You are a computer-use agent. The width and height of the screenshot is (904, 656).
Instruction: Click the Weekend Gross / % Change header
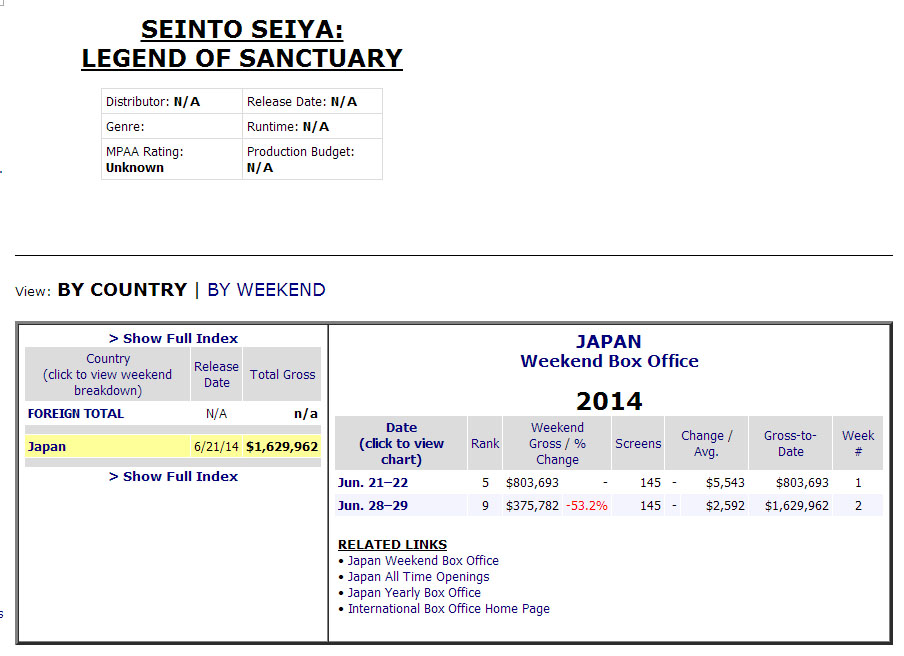557,443
